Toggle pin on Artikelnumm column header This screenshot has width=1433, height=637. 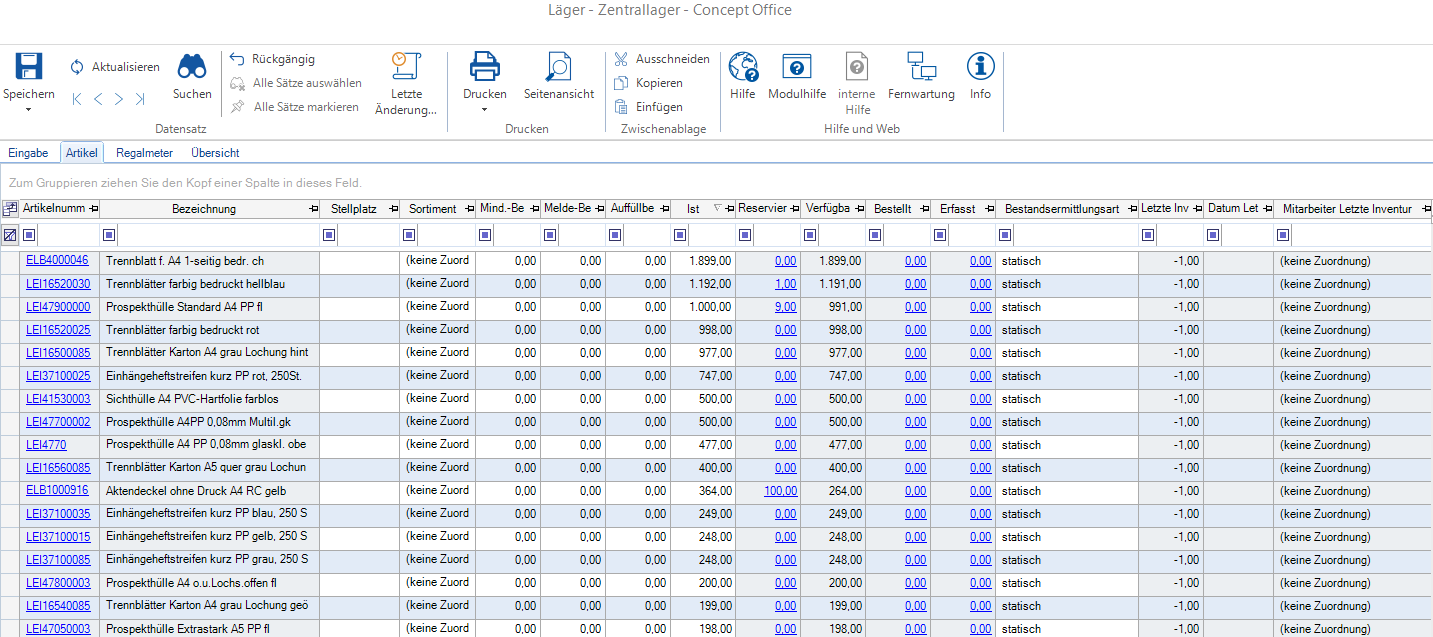point(94,209)
